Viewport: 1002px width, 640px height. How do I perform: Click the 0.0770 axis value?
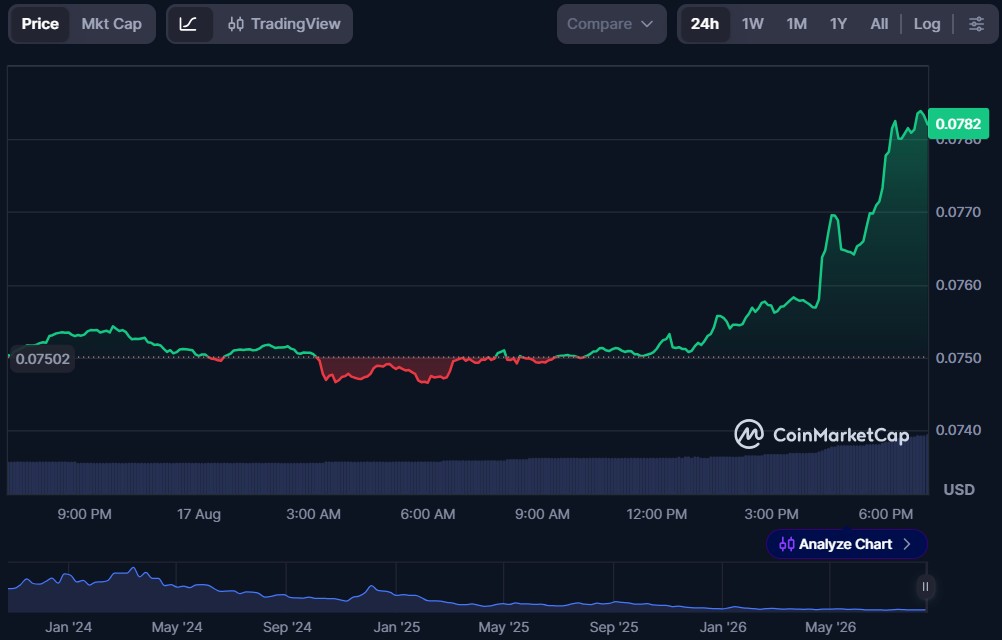[x=958, y=212]
